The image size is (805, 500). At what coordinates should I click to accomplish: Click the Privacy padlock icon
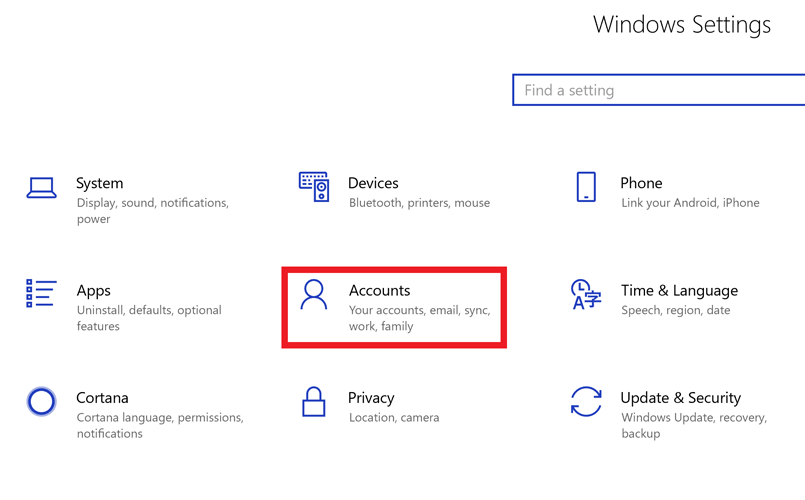(x=314, y=401)
